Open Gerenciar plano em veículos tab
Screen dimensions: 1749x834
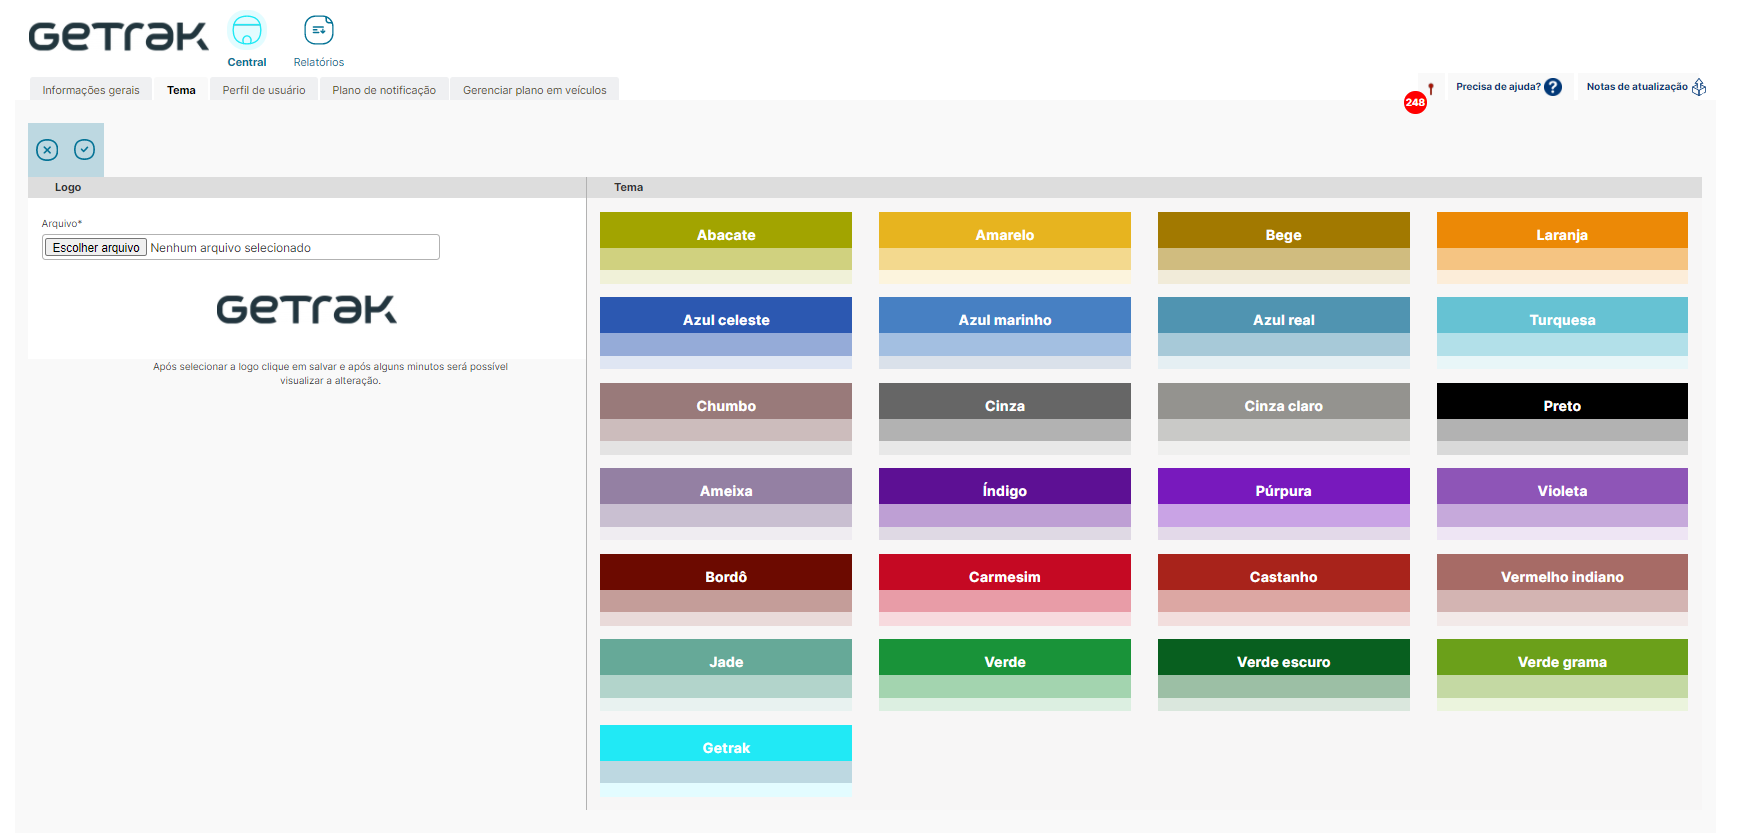coord(535,90)
